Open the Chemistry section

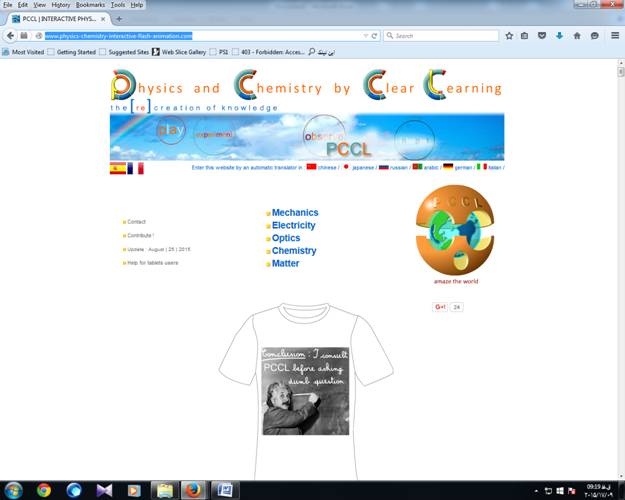pyautogui.click(x=294, y=251)
